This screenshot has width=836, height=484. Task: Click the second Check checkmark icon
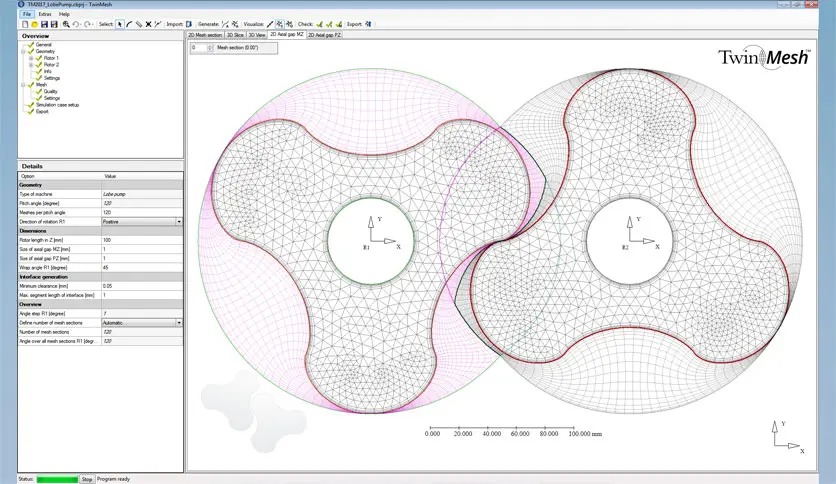(x=329, y=25)
